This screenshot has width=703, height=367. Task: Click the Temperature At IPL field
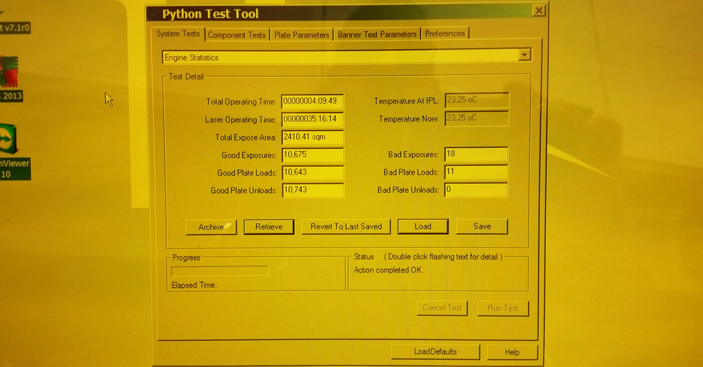[477, 100]
